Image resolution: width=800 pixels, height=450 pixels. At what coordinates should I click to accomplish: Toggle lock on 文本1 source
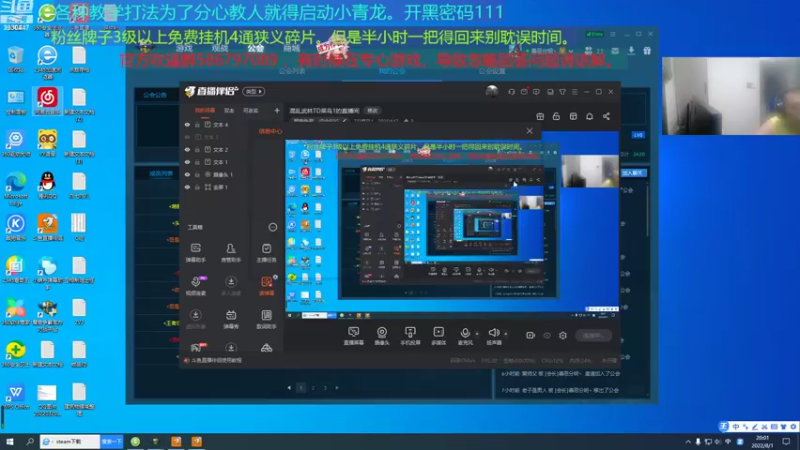pyautogui.click(x=197, y=162)
